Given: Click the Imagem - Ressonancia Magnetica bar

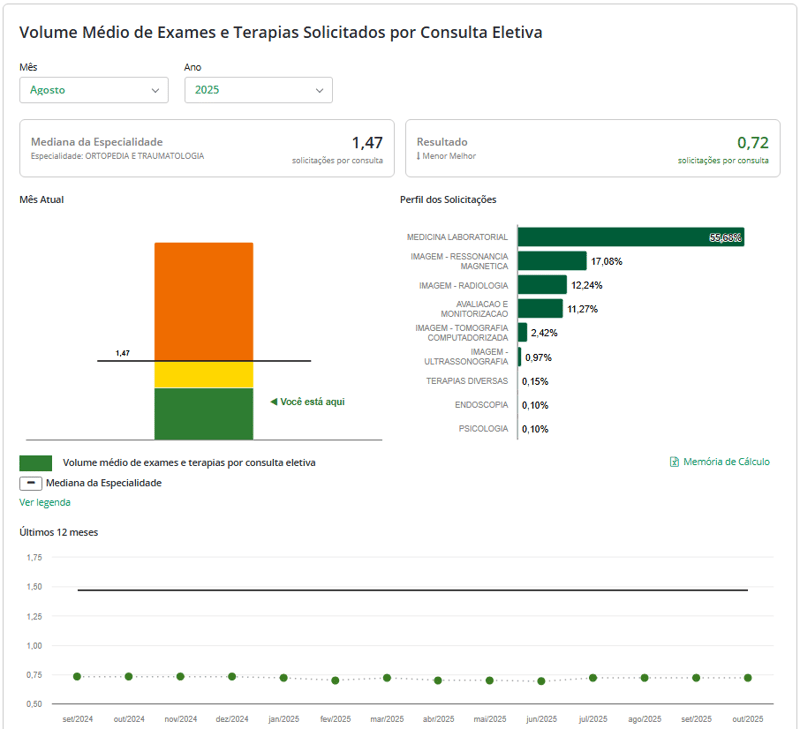Looking at the screenshot, I should (x=552, y=261).
